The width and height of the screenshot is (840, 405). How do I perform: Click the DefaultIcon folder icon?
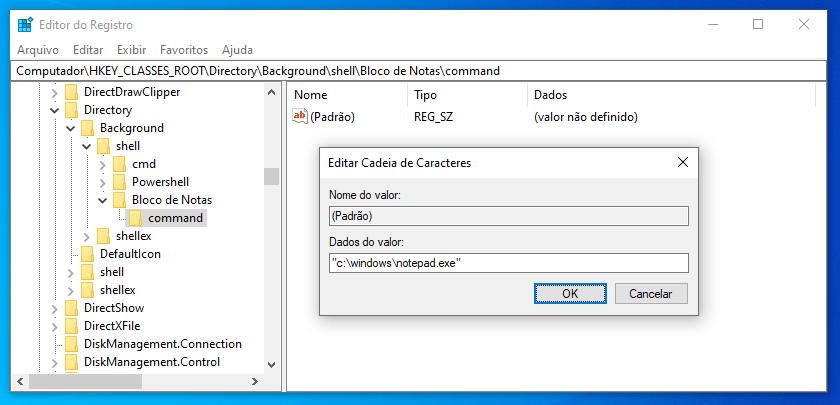[x=87, y=253]
